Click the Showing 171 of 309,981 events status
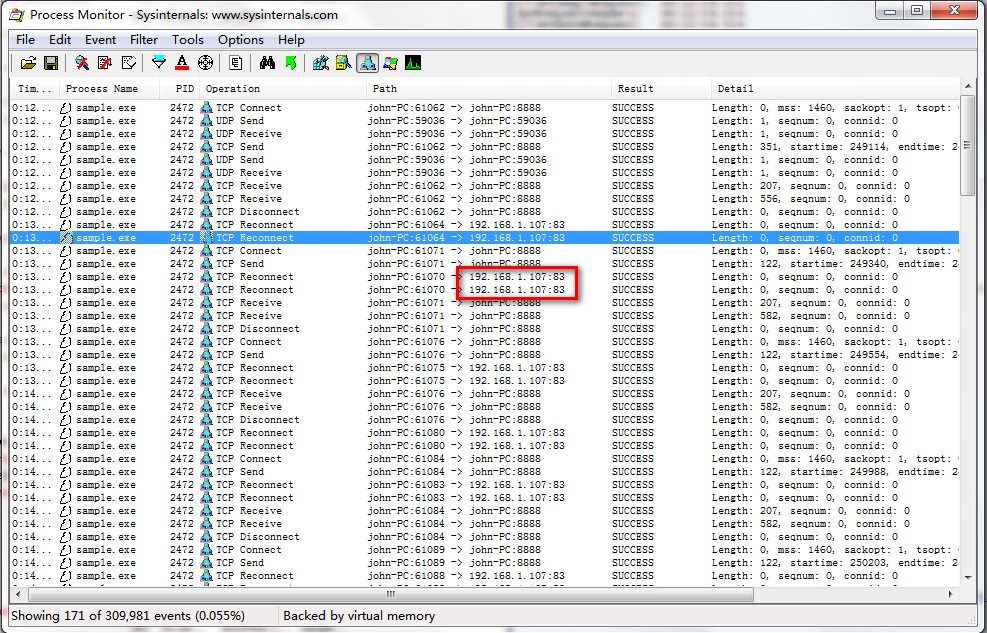 coord(128,616)
